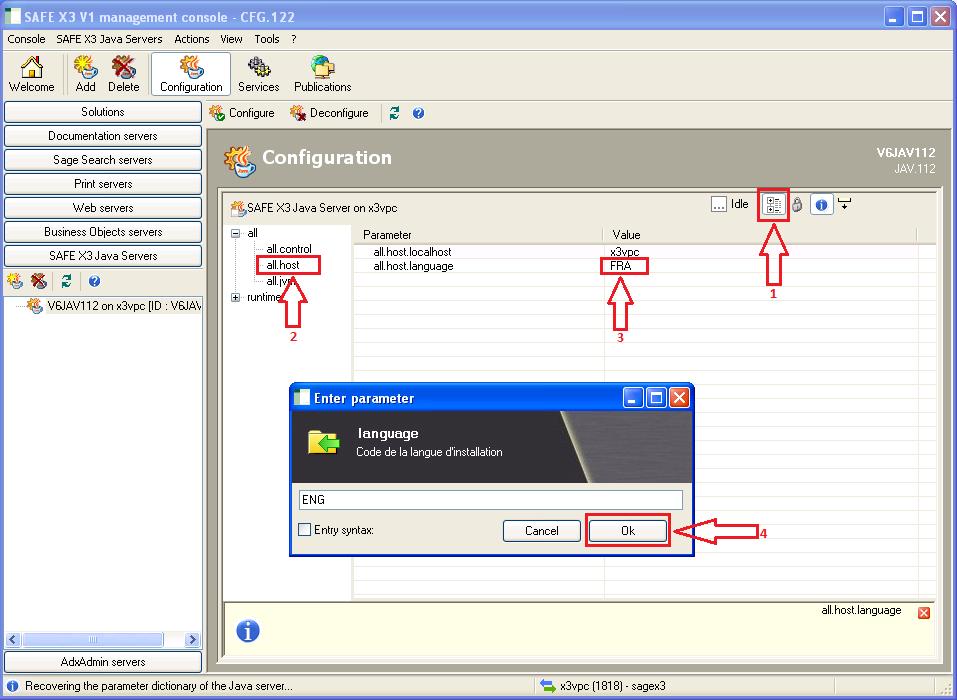Open sidebar help icon
The height and width of the screenshot is (700, 957).
pos(94,281)
